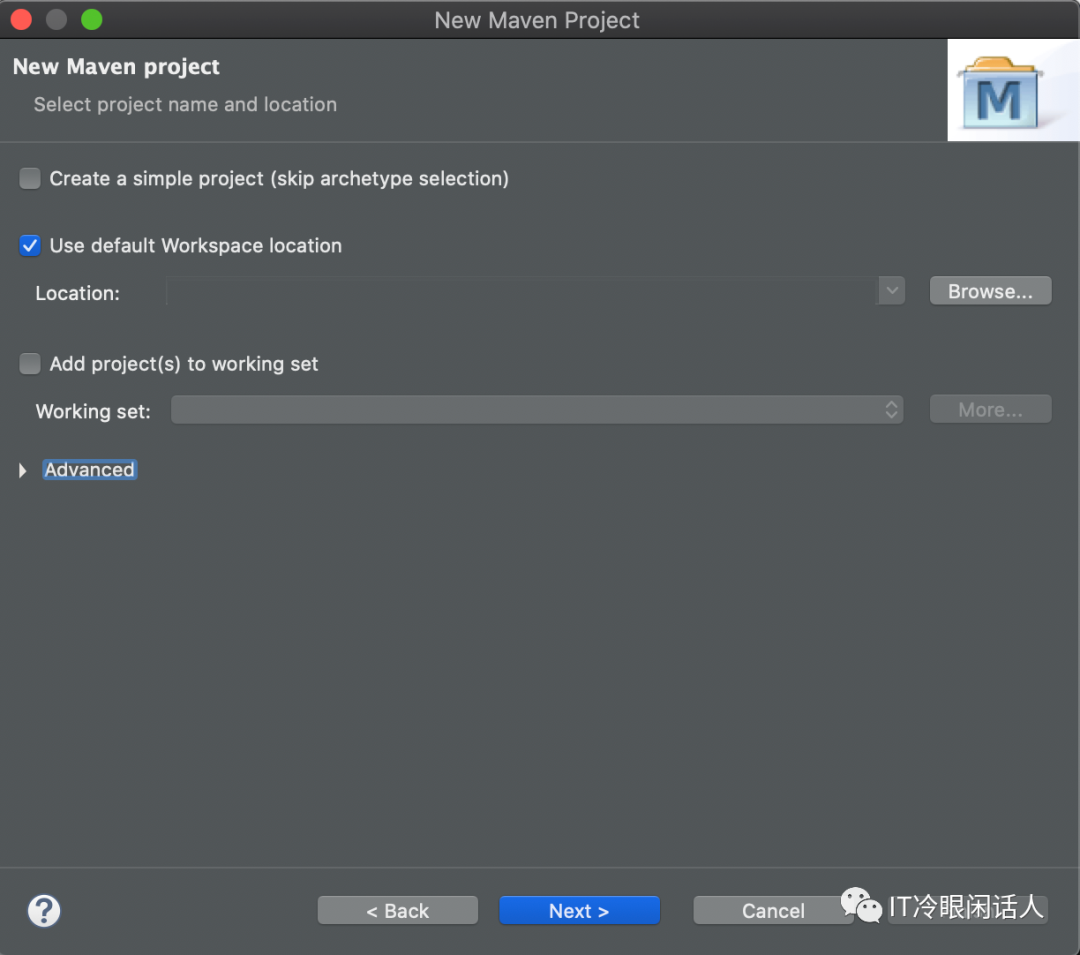Cancel the New Maven Project wizard

(x=773, y=910)
